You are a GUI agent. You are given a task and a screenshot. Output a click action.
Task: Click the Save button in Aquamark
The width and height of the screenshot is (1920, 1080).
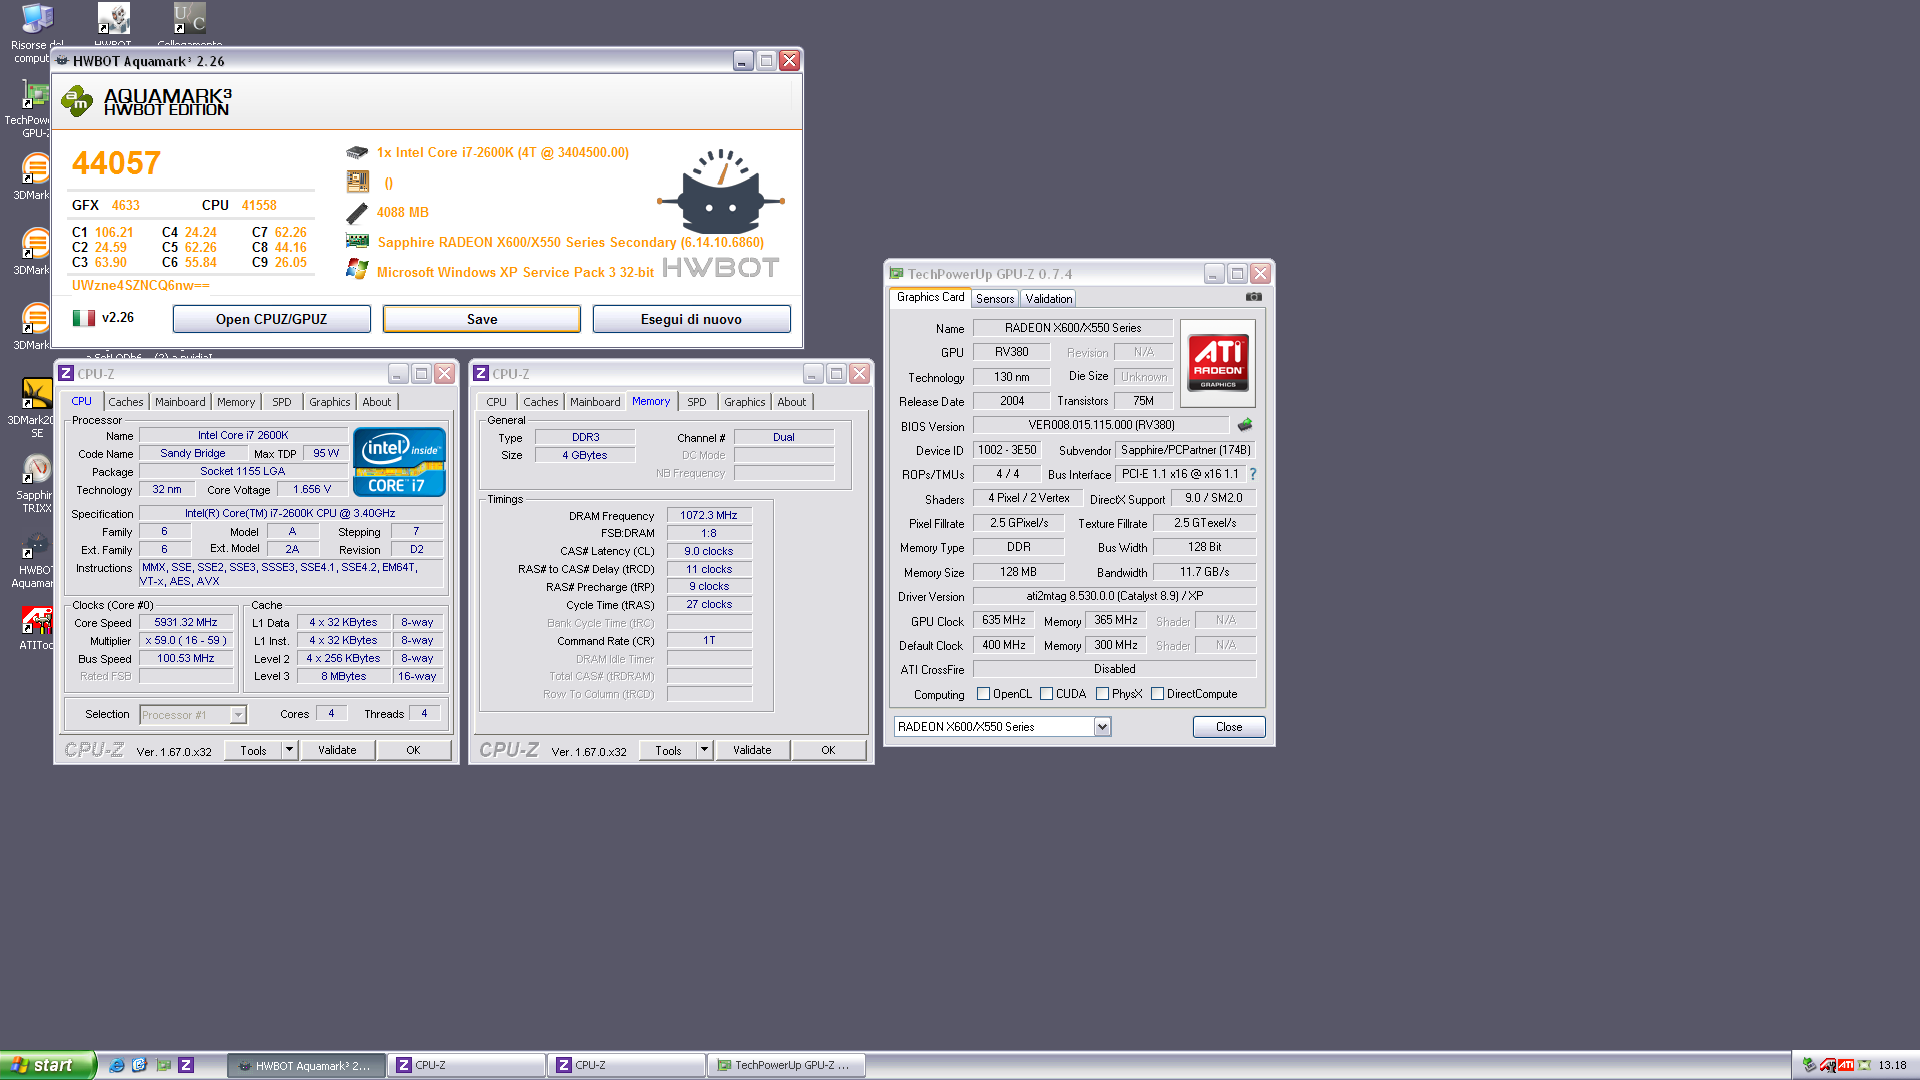click(482, 319)
